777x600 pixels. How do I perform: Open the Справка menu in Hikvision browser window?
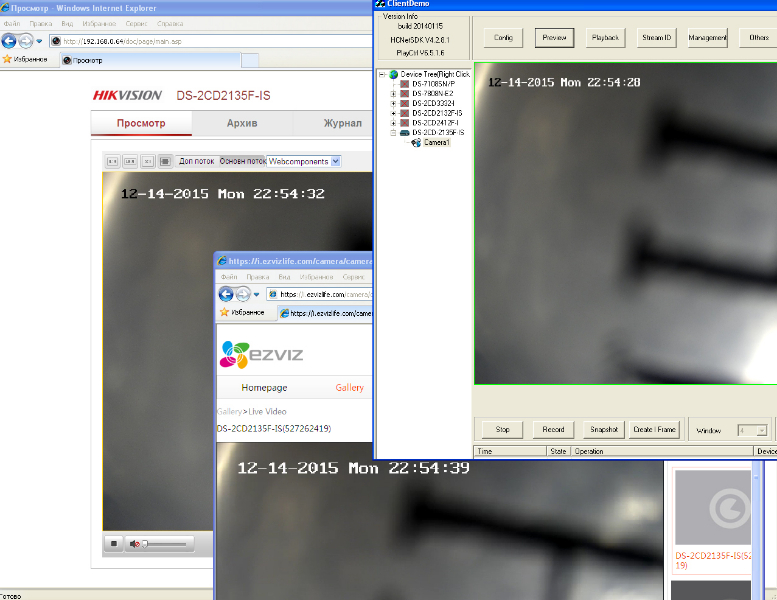coord(170,23)
